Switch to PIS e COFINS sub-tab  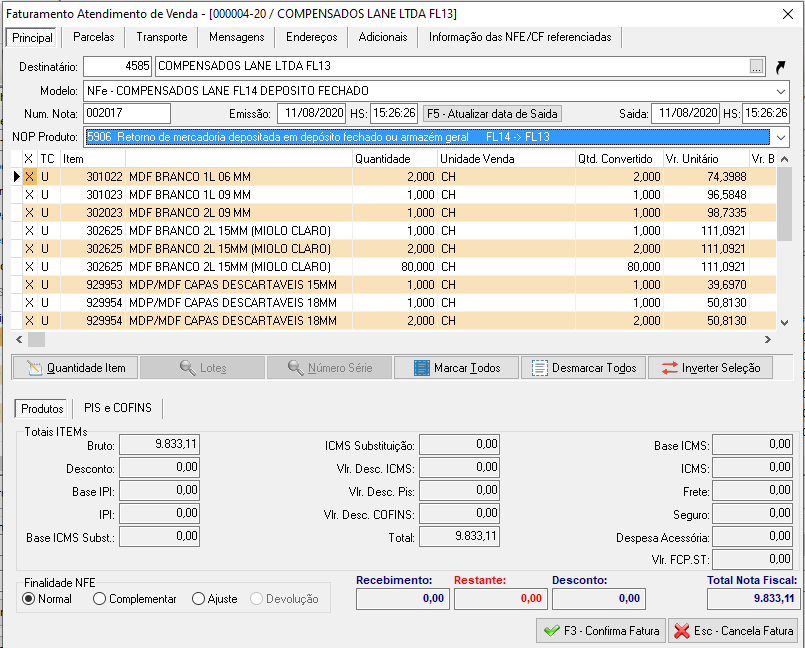point(118,408)
